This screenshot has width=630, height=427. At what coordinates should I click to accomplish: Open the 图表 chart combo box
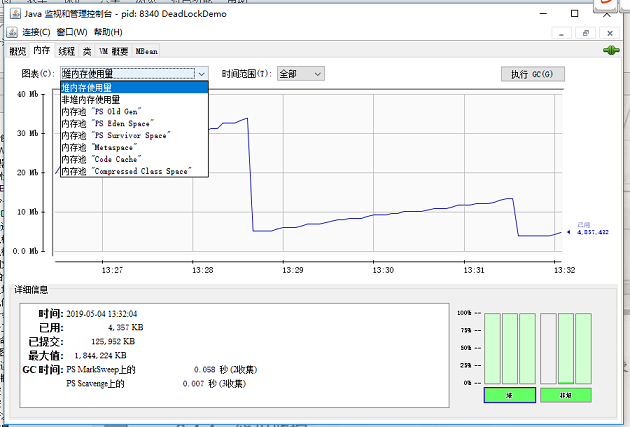click(x=134, y=74)
